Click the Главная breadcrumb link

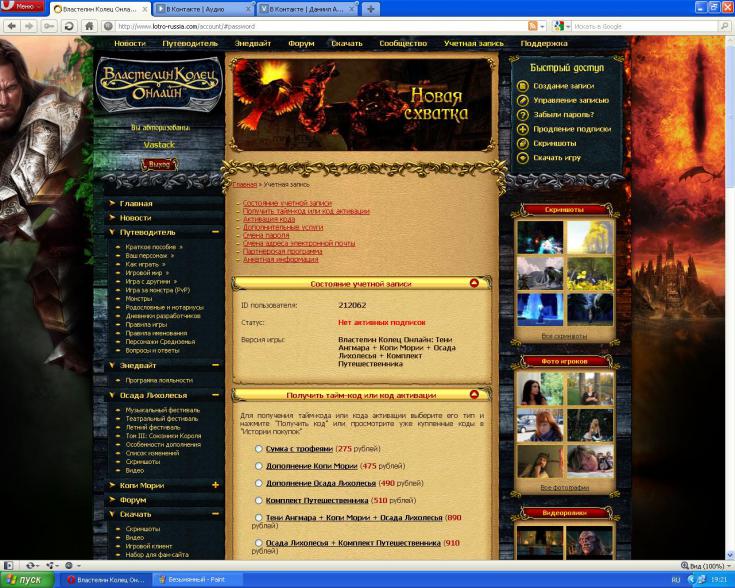[x=245, y=185]
